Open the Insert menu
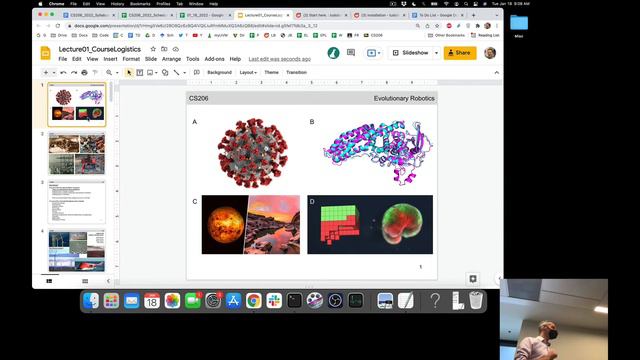This screenshot has width=640, height=360. click(x=110, y=59)
